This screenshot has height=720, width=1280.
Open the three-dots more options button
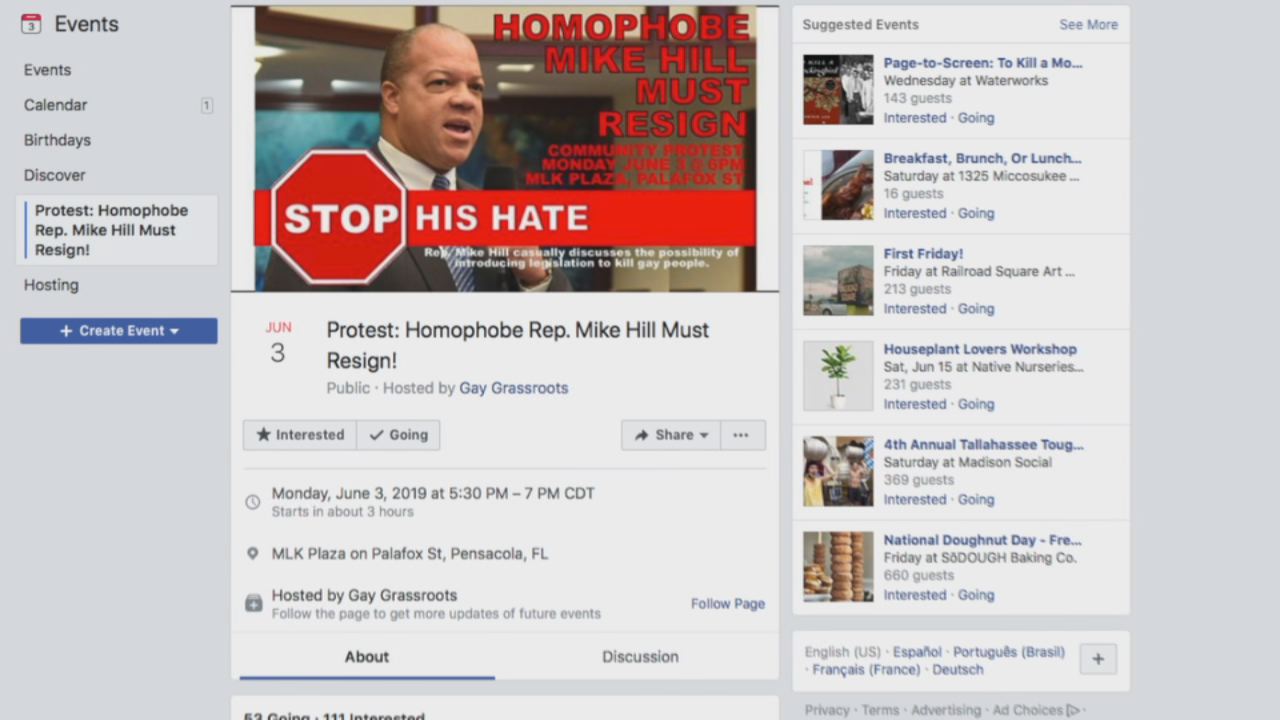[741, 435]
